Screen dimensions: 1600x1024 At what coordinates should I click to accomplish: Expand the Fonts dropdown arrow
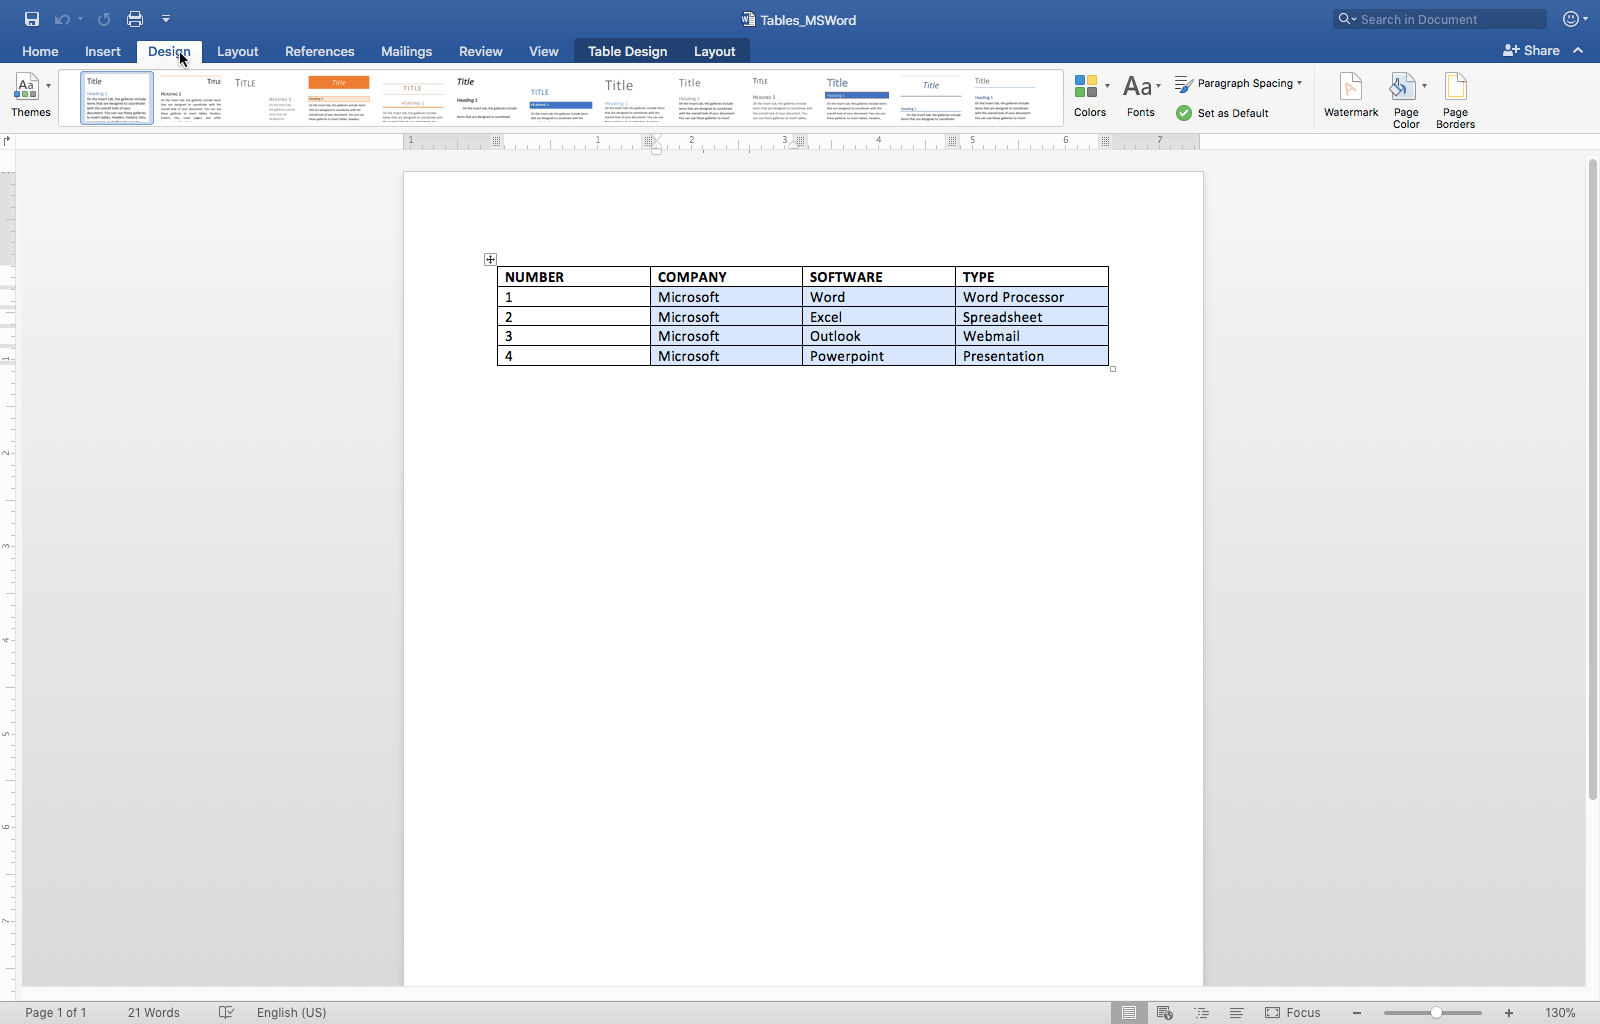click(1158, 86)
